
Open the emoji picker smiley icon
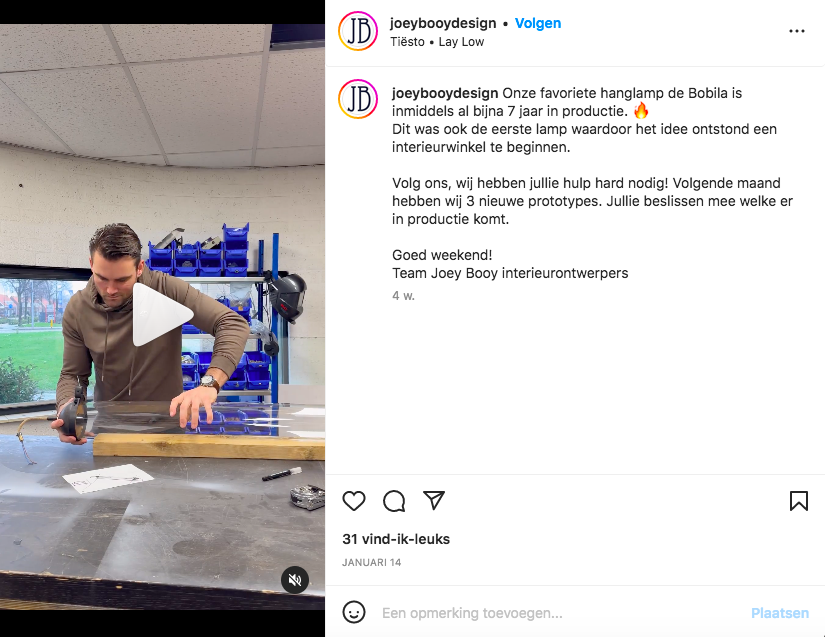pos(354,613)
